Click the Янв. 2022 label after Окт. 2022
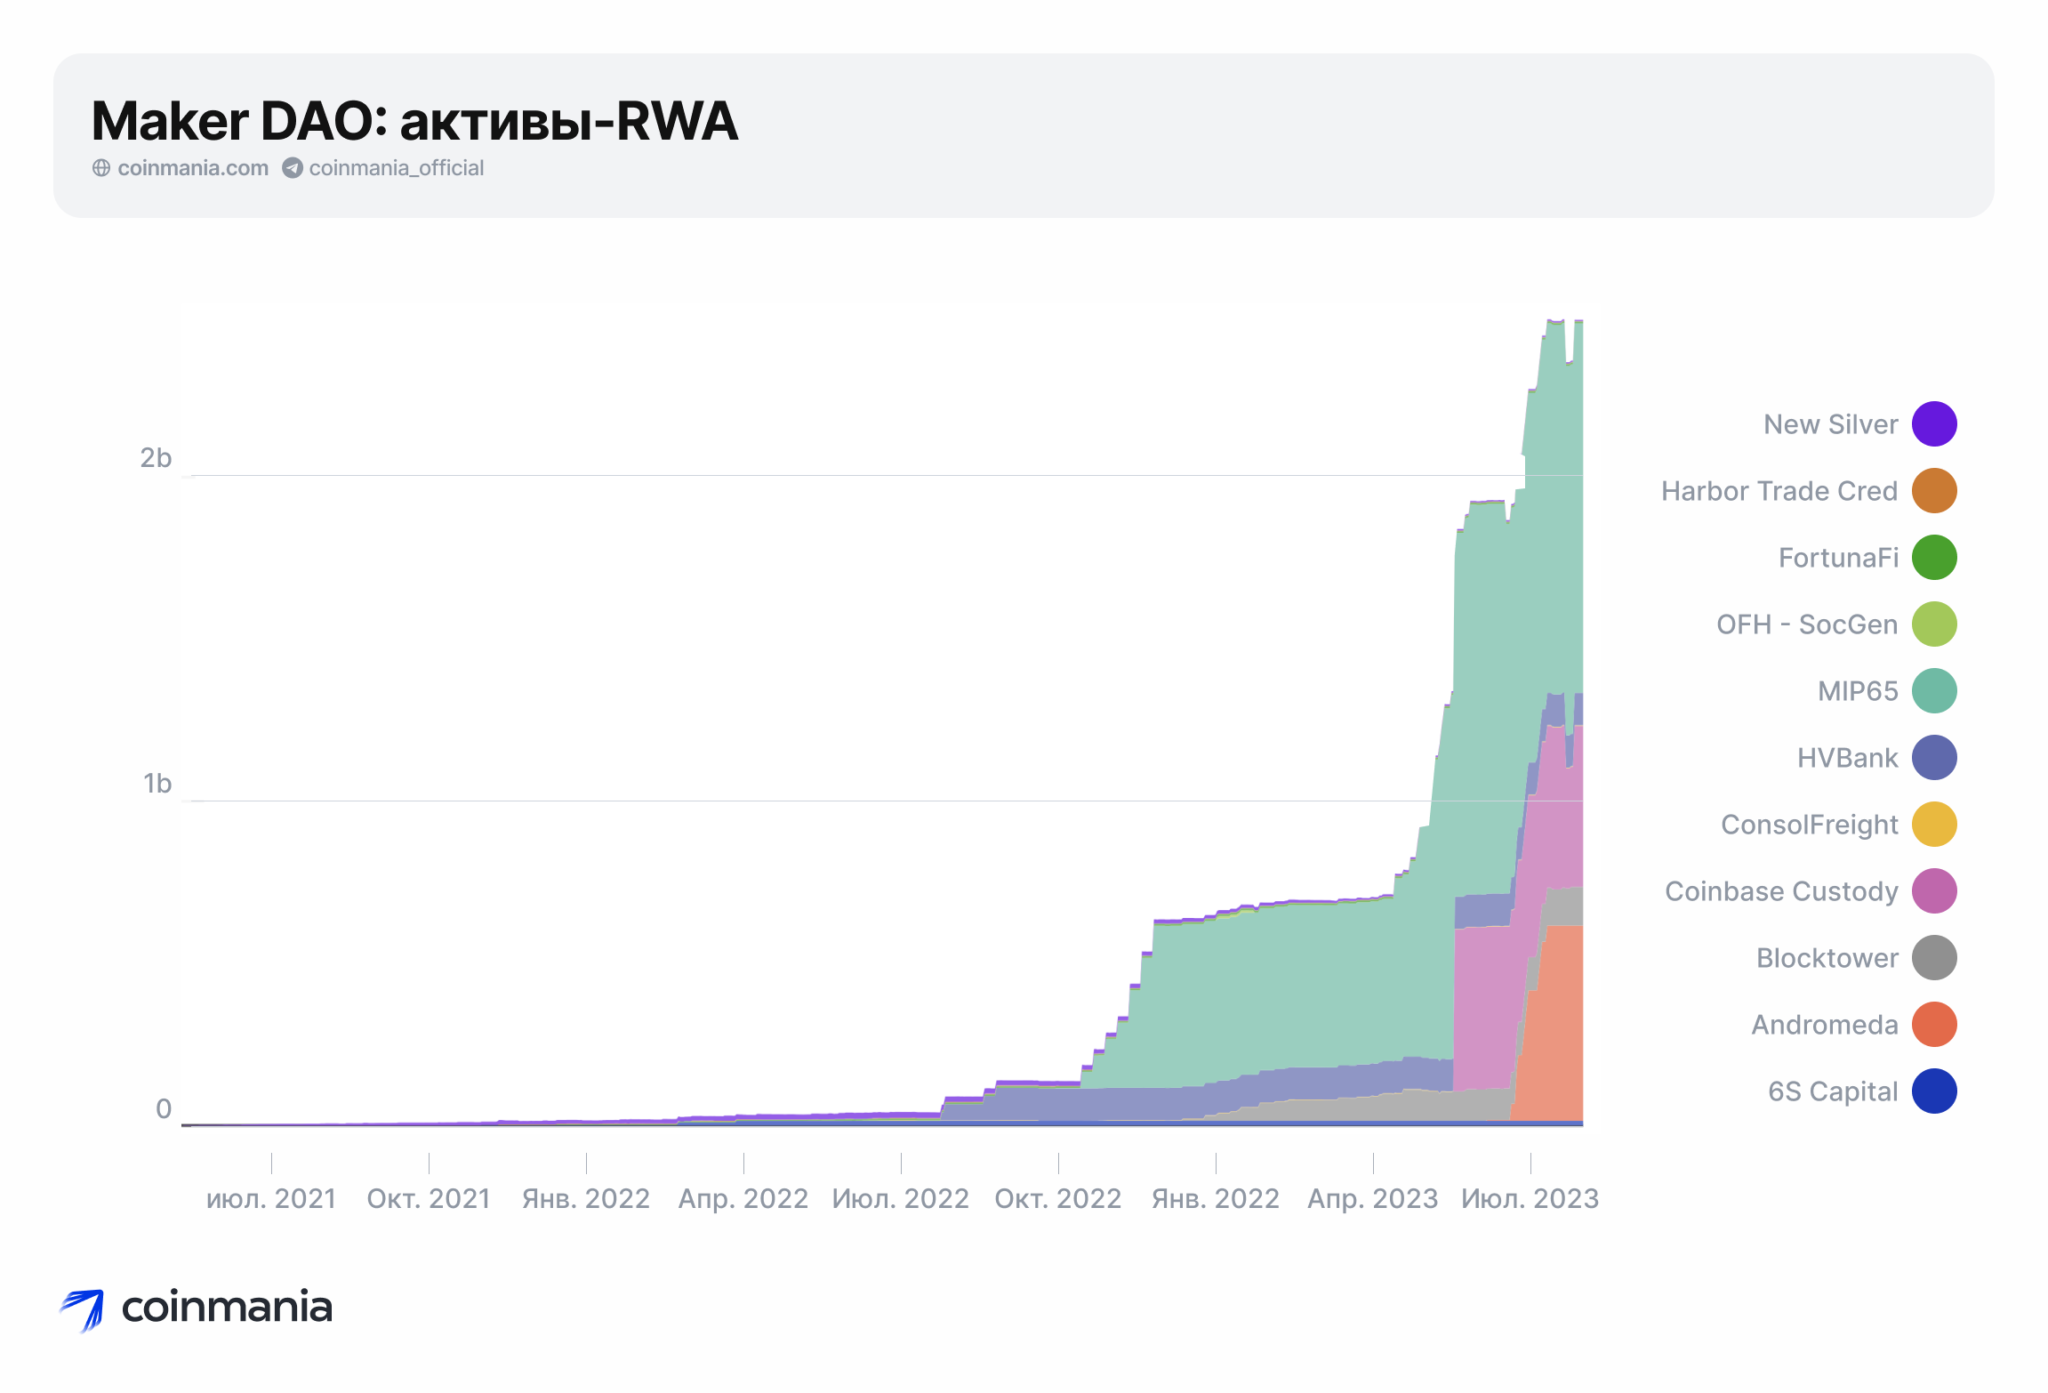 click(x=1215, y=1199)
